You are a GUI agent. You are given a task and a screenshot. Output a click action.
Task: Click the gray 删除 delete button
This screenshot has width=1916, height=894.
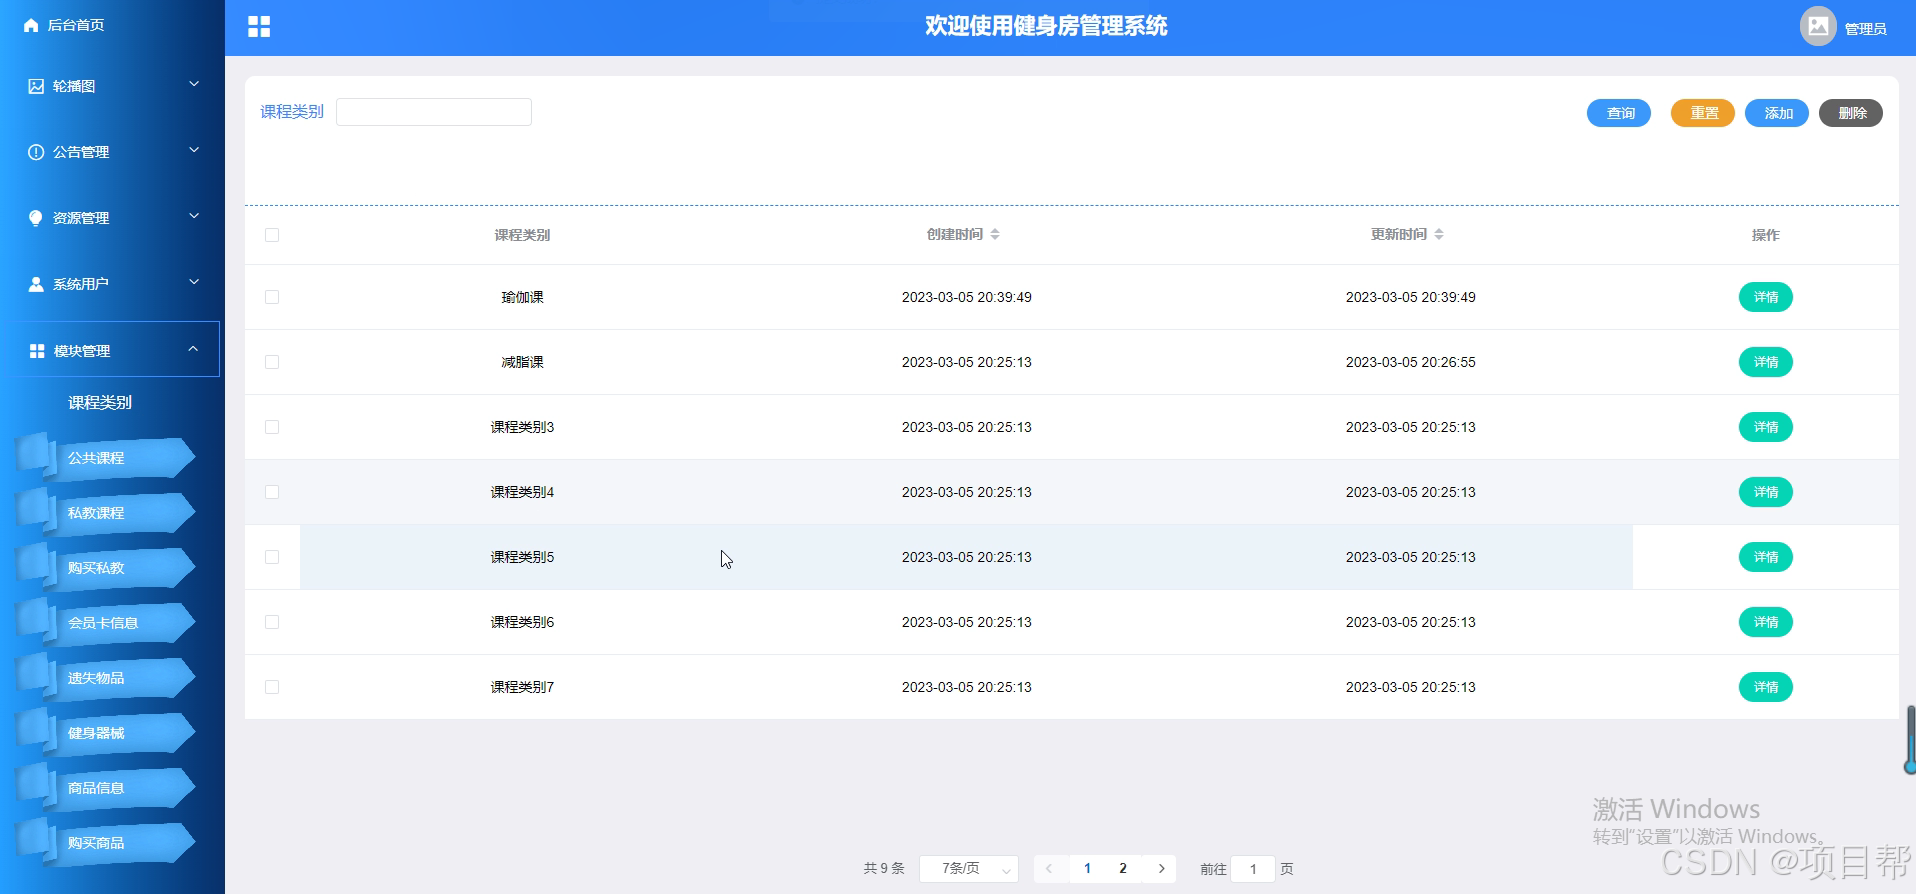pos(1851,113)
